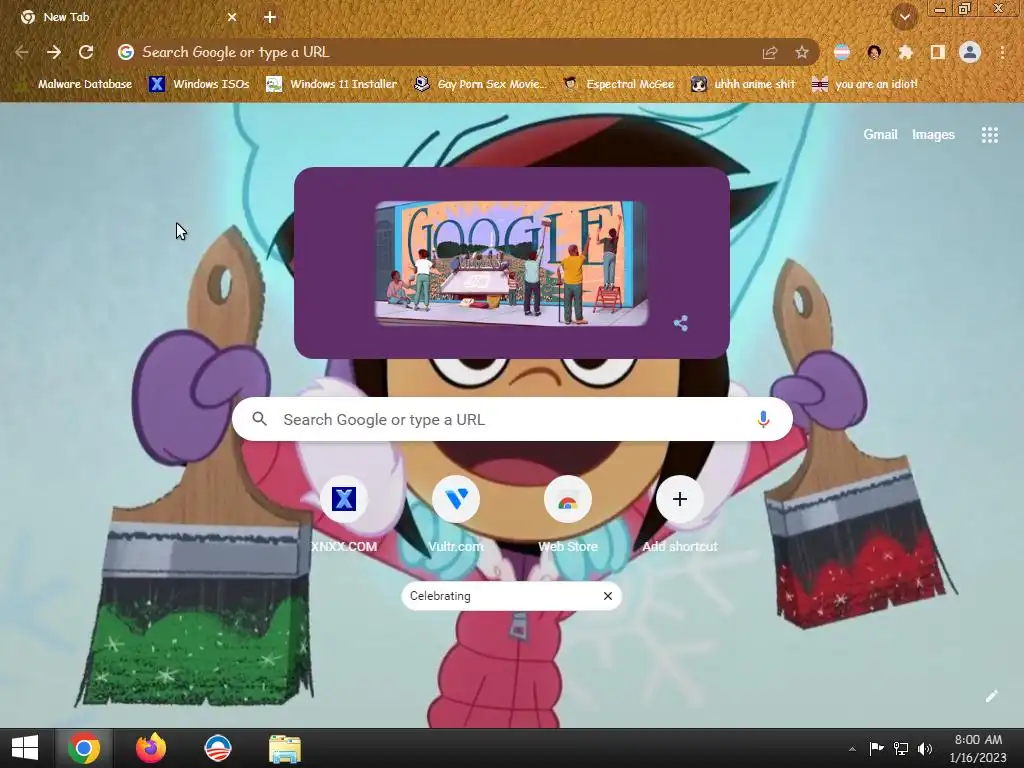Click the share page icon in the address bar
The width and height of the screenshot is (1024, 768).
[x=770, y=52]
